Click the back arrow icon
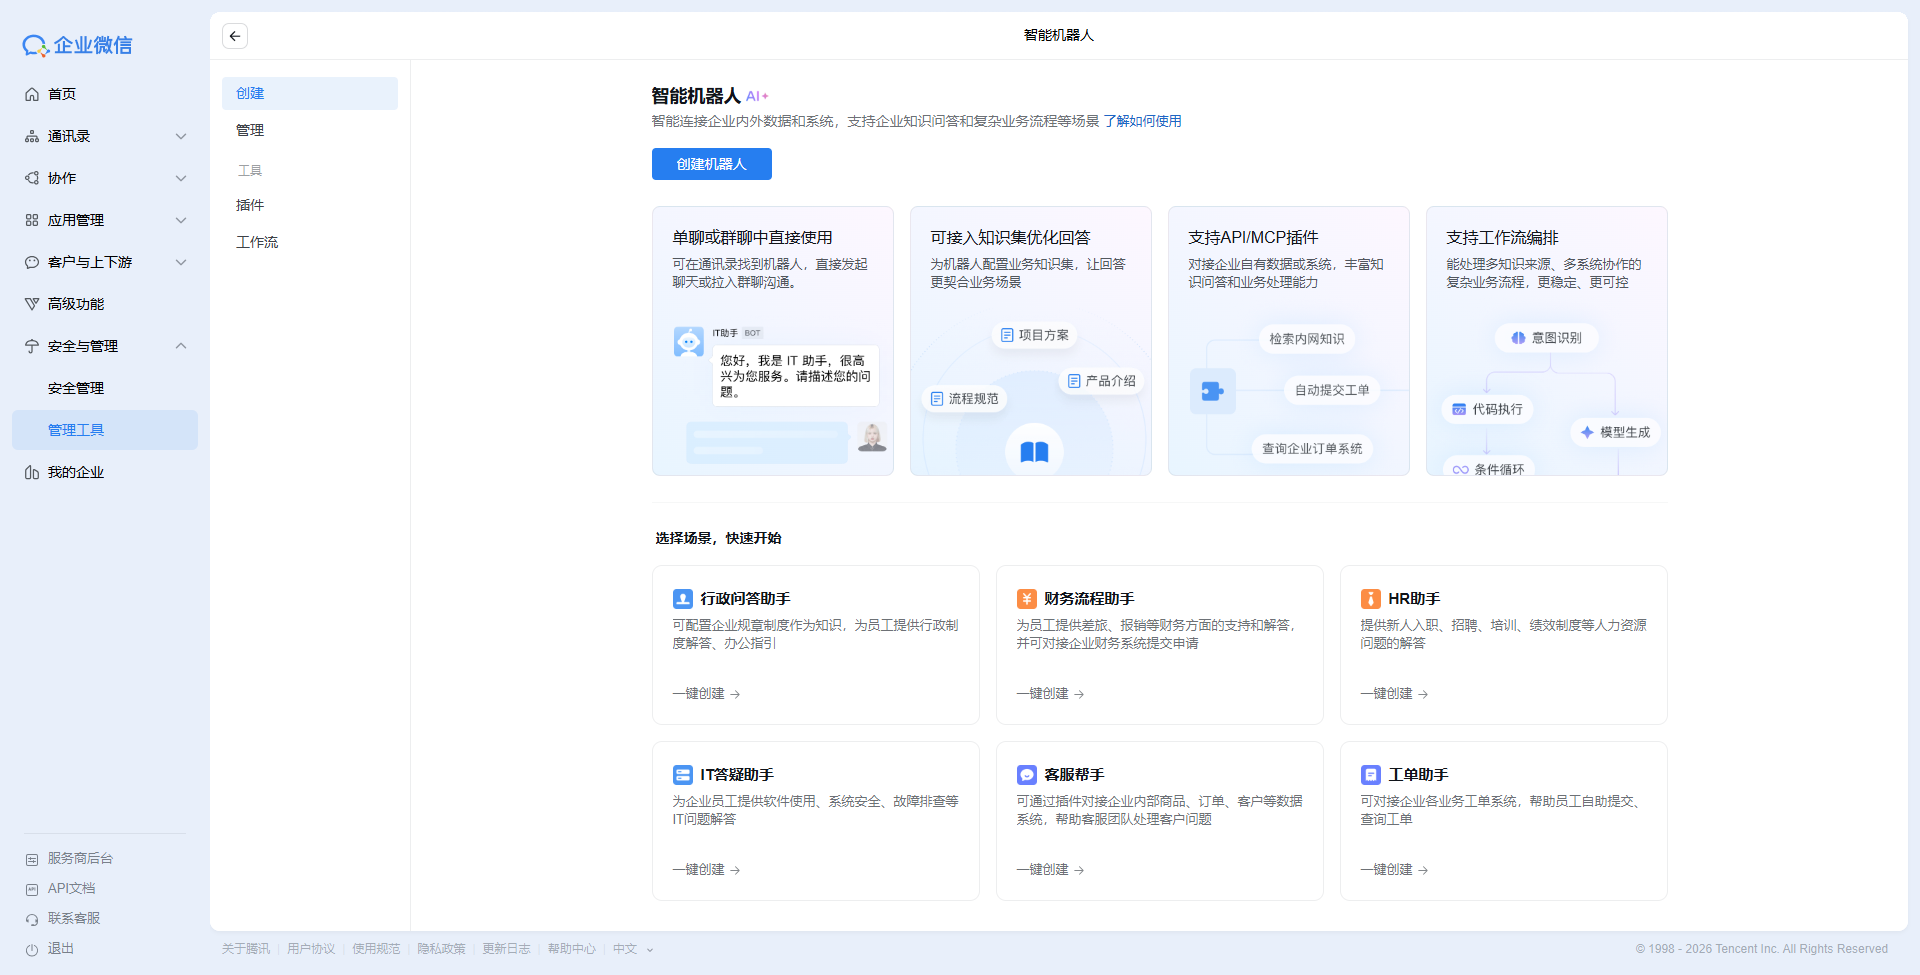1920x975 pixels. tap(235, 36)
